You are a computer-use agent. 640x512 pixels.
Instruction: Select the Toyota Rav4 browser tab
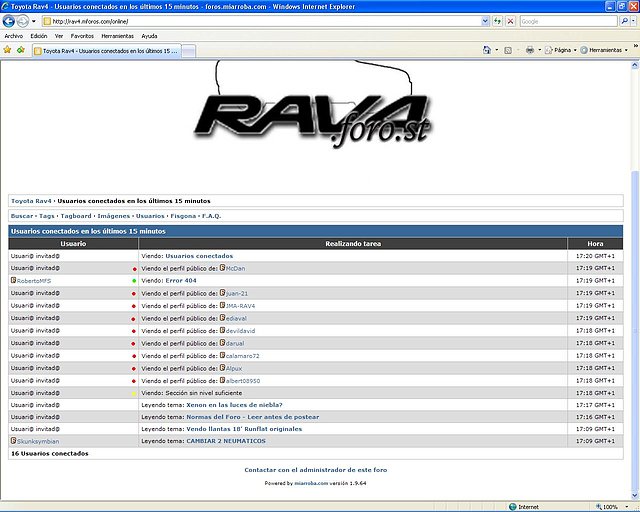tap(107, 51)
